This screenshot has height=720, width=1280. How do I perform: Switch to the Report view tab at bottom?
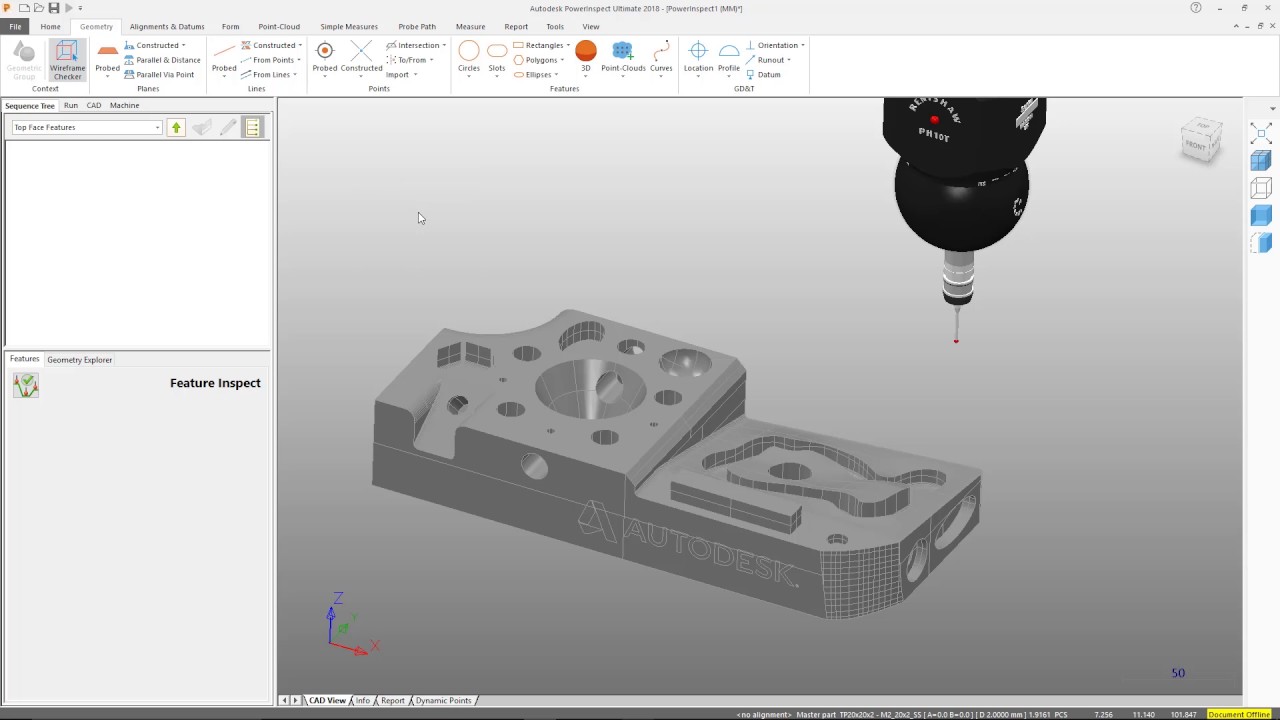pos(392,701)
